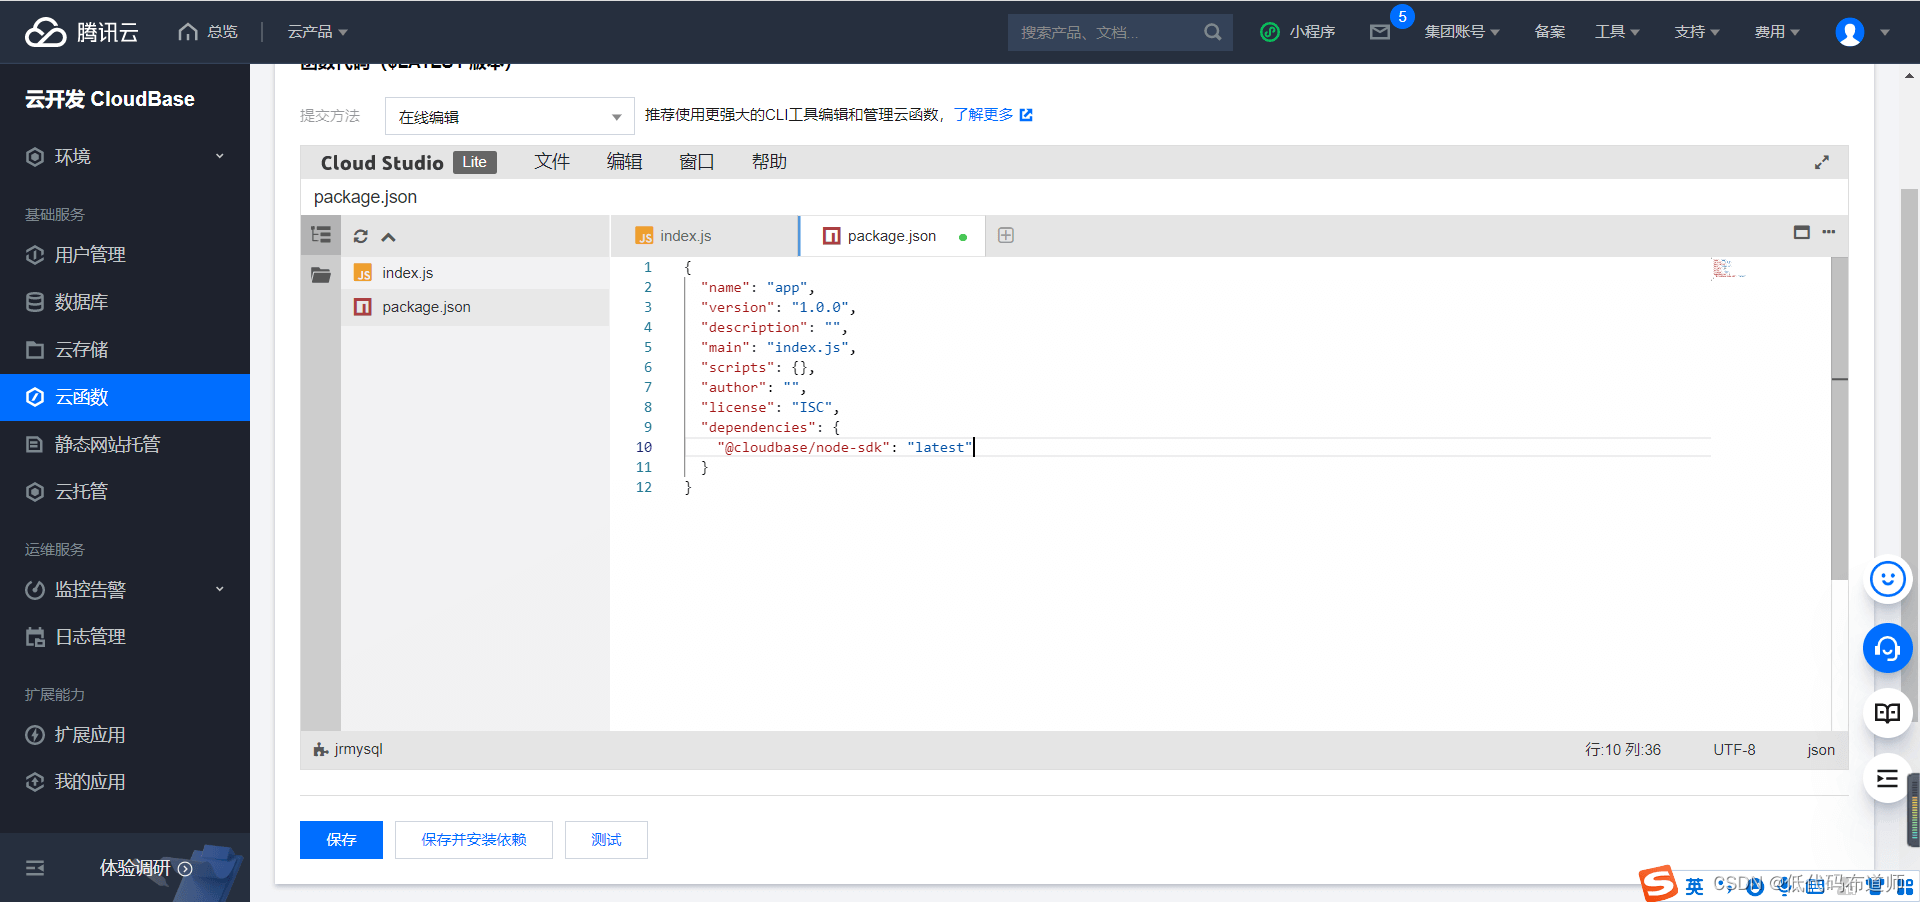
Task: Open the 集团账号 dropdown
Action: pos(1462,32)
